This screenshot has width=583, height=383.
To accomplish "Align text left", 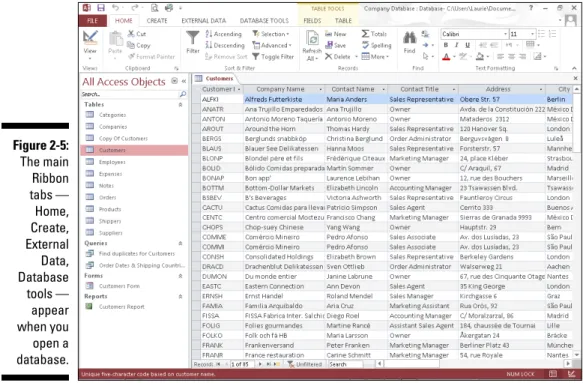I will click(500, 57).
